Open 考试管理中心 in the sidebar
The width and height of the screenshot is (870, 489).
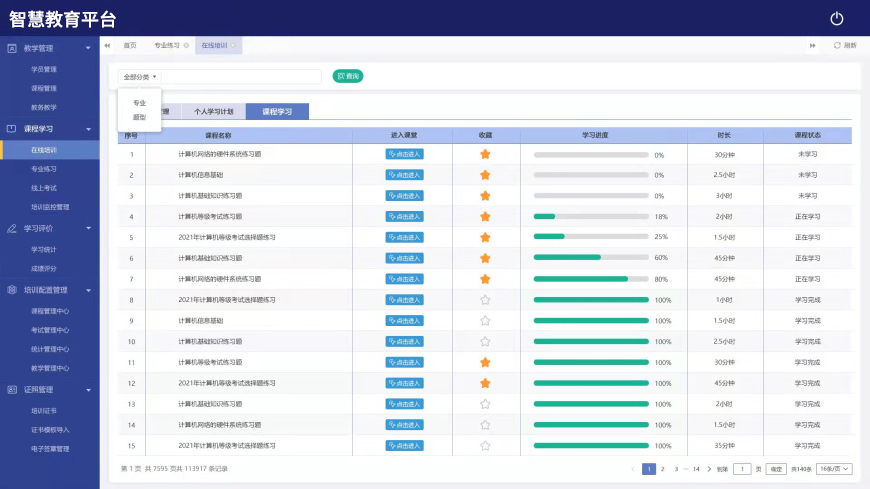50,330
